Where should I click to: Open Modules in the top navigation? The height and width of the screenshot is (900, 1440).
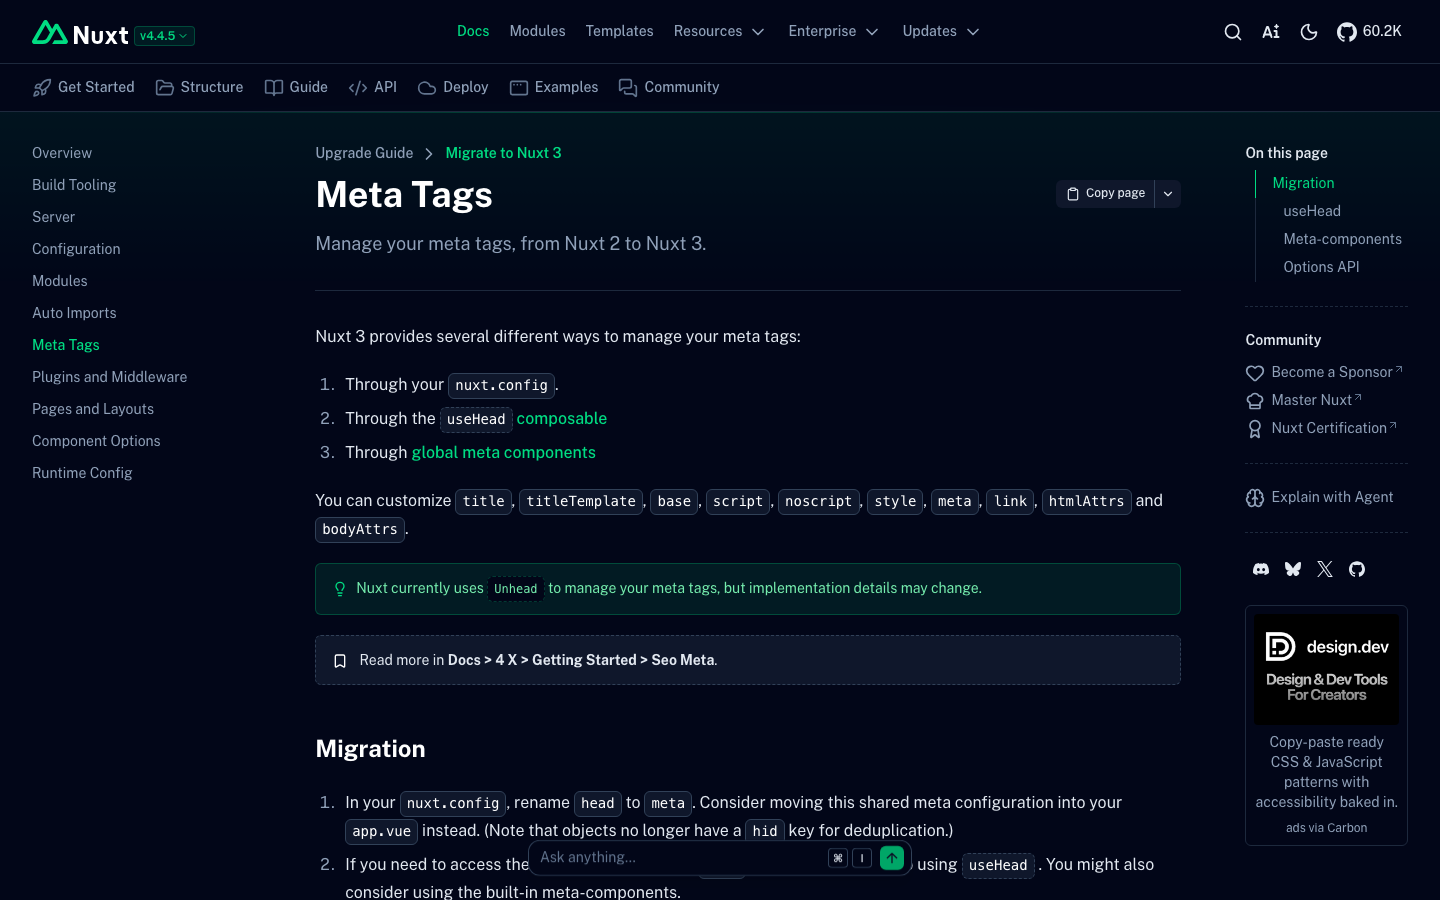coord(537,31)
